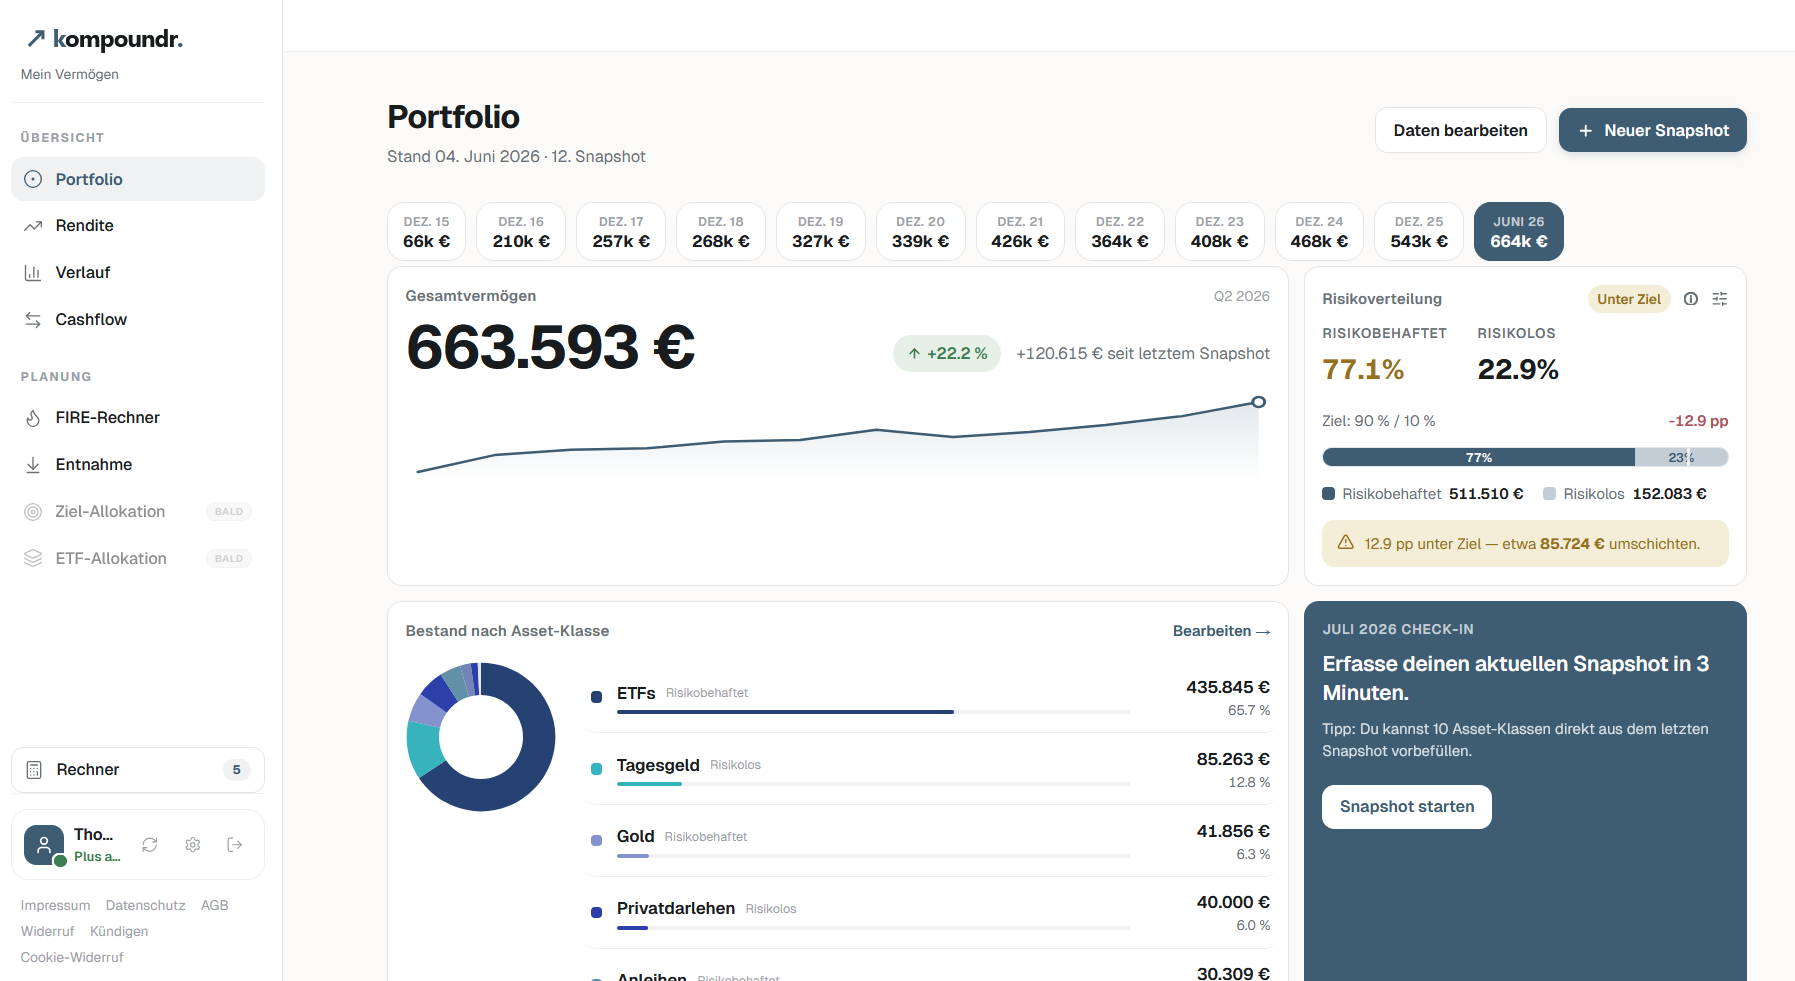Select the DEZ. 23 408k € snapshot

pos(1220,232)
